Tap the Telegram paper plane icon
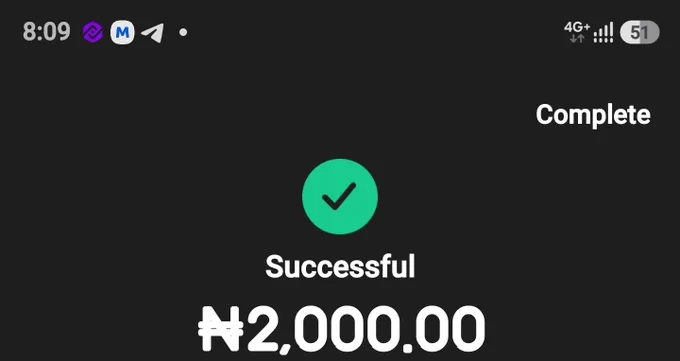Viewport: 680px width, 361px height. pos(153,33)
